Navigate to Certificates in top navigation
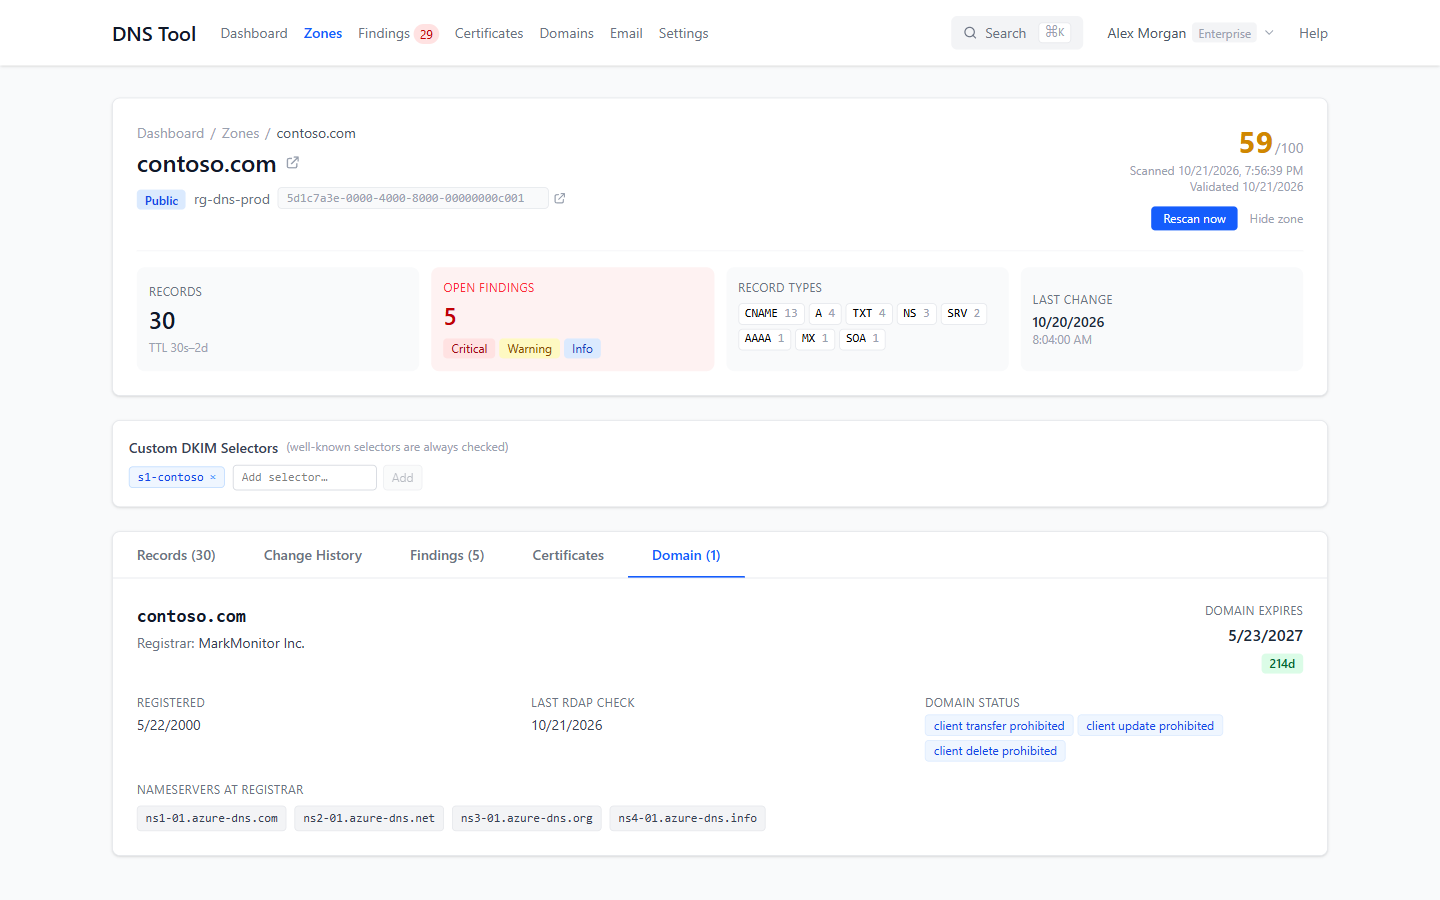 pyautogui.click(x=489, y=33)
